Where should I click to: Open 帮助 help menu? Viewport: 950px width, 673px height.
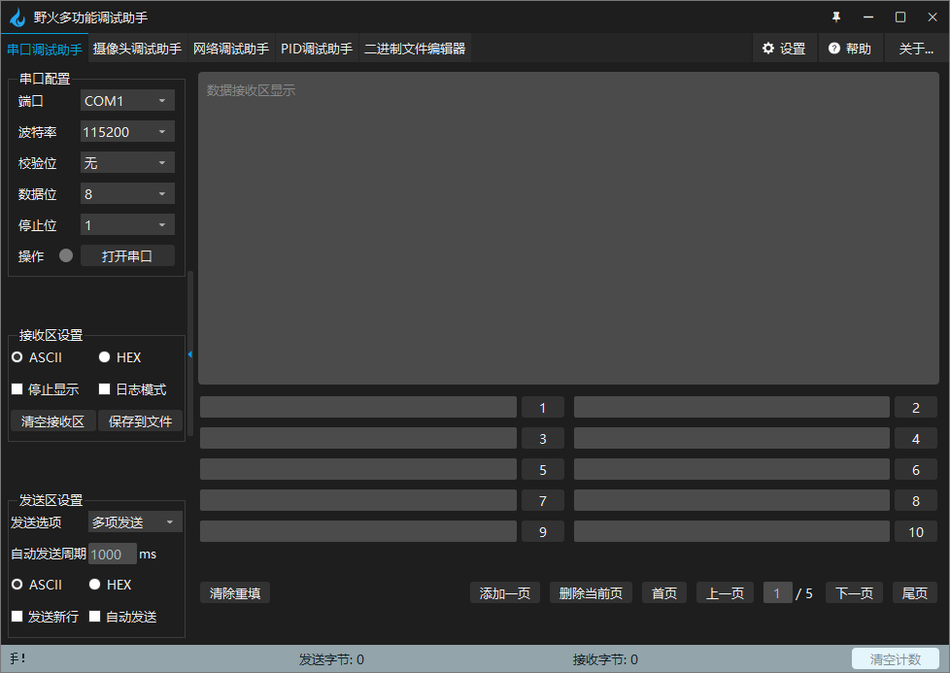pyautogui.click(x=849, y=48)
